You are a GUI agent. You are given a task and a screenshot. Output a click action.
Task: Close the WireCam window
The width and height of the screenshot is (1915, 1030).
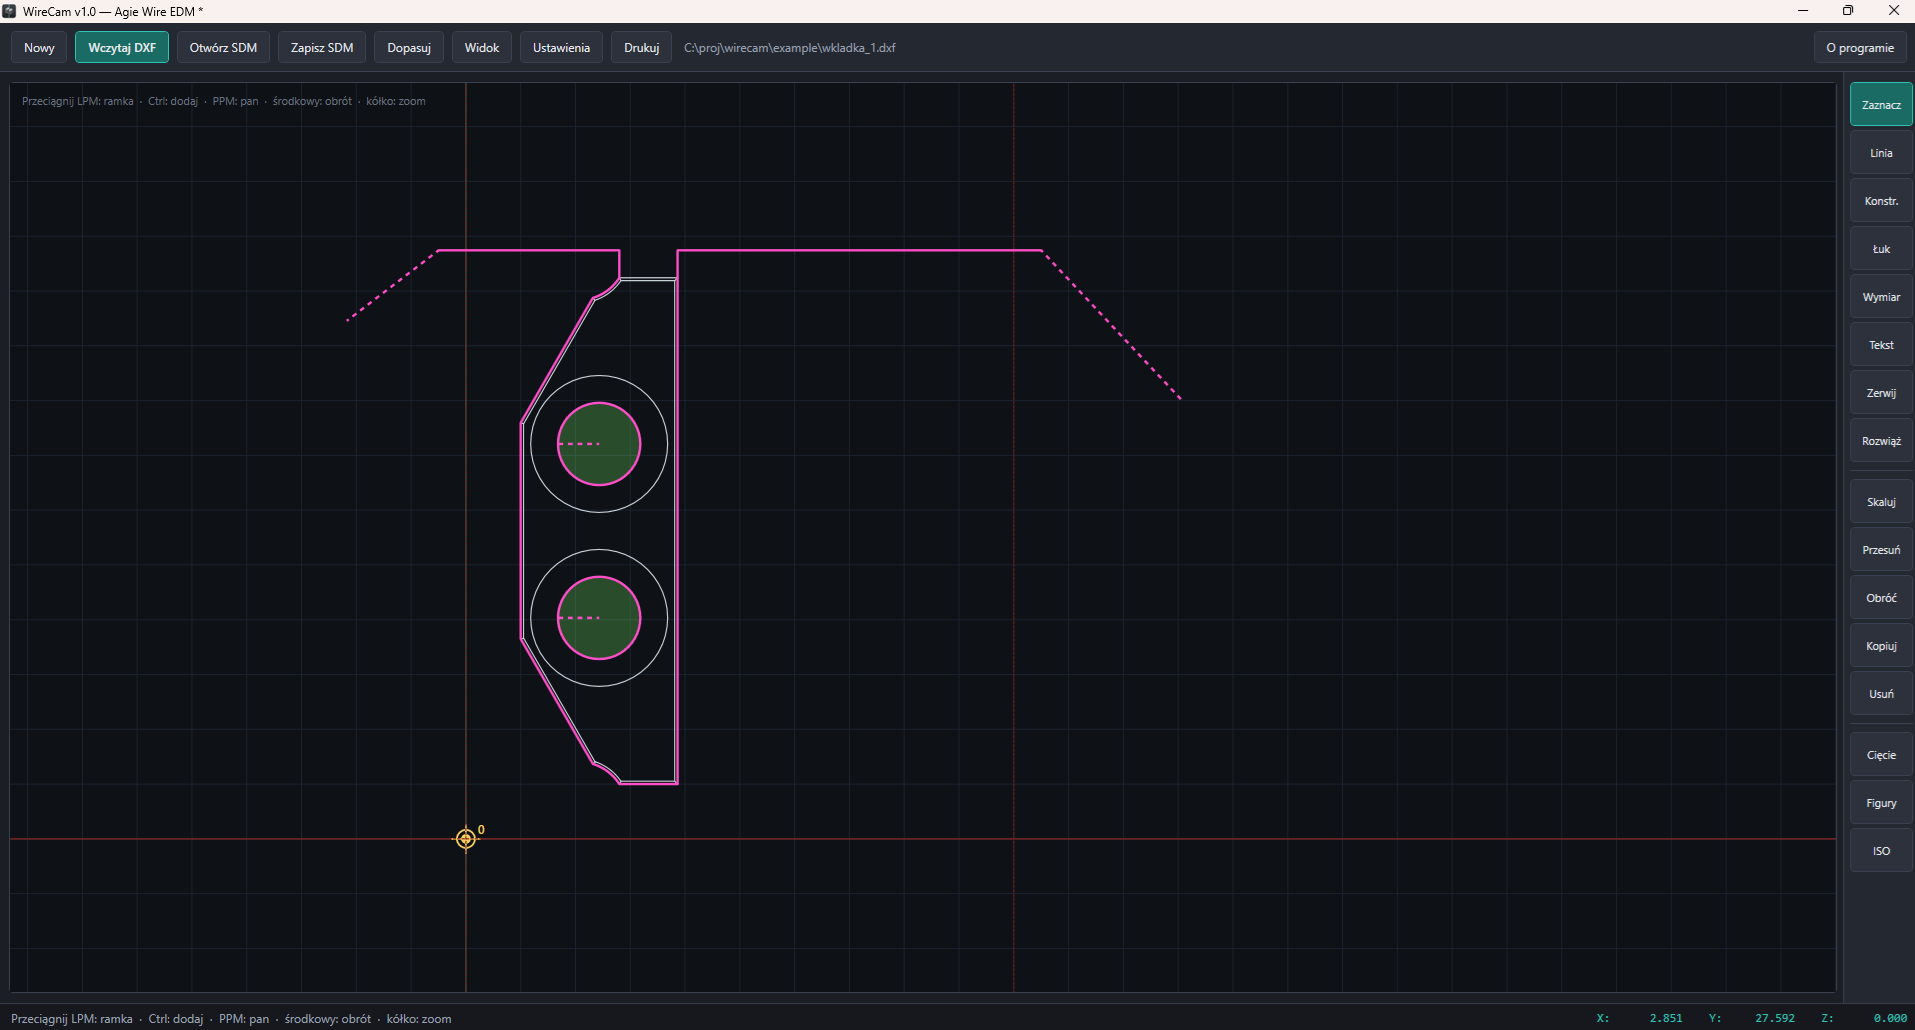coord(1893,11)
